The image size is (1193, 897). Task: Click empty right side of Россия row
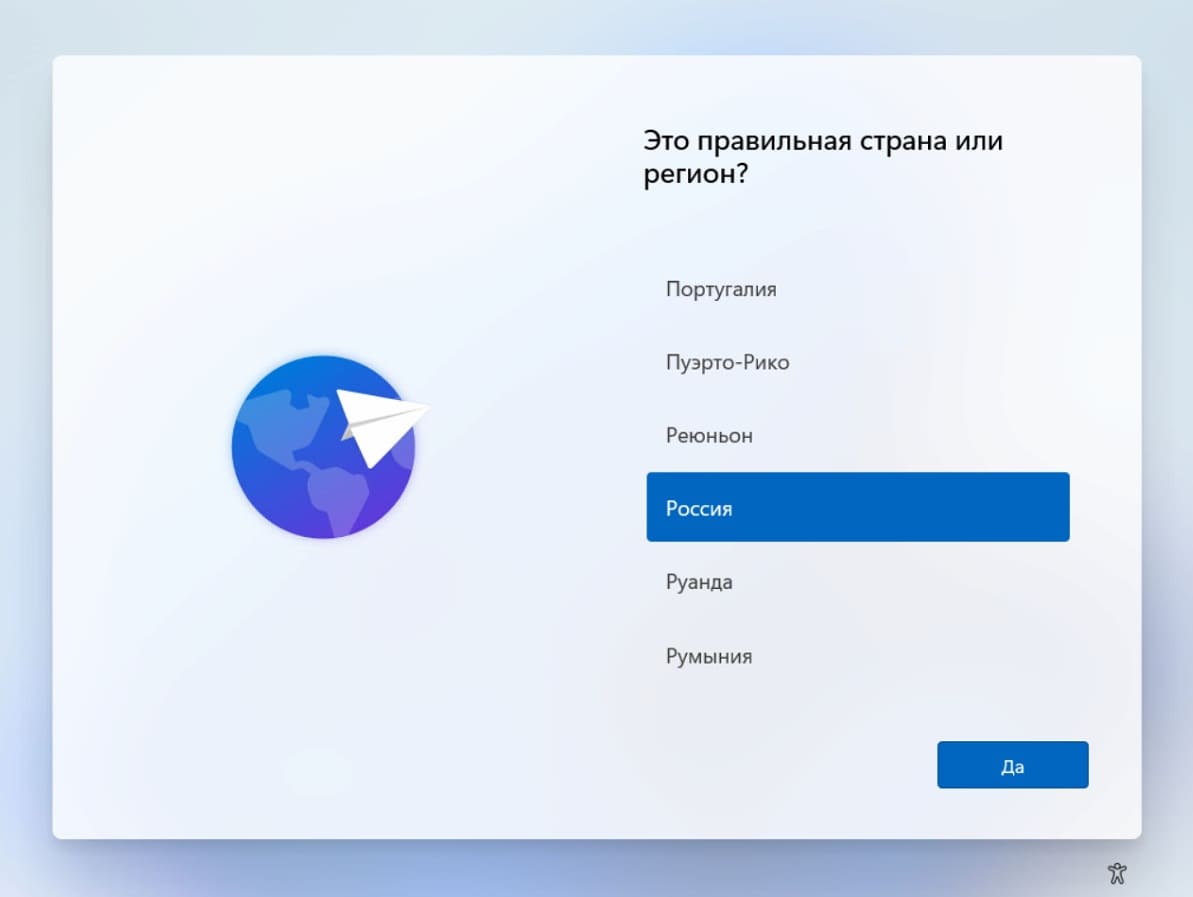pyautogui.click(x=951, y=507)
